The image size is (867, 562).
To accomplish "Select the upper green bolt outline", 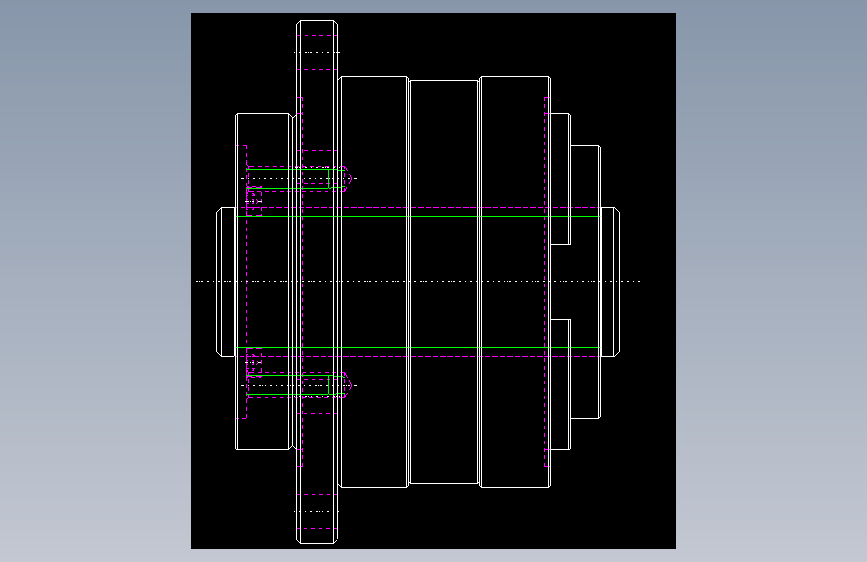I will (296, 179).
